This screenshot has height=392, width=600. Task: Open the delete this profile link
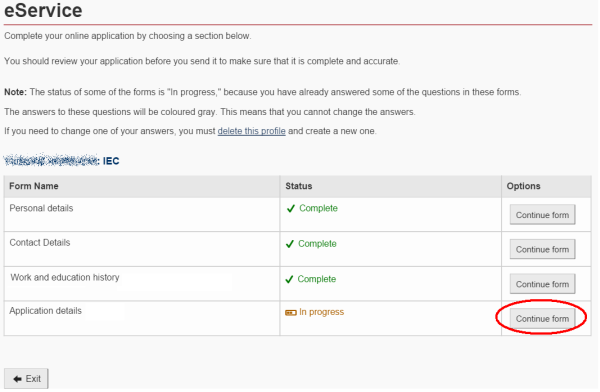click(251, 131)
